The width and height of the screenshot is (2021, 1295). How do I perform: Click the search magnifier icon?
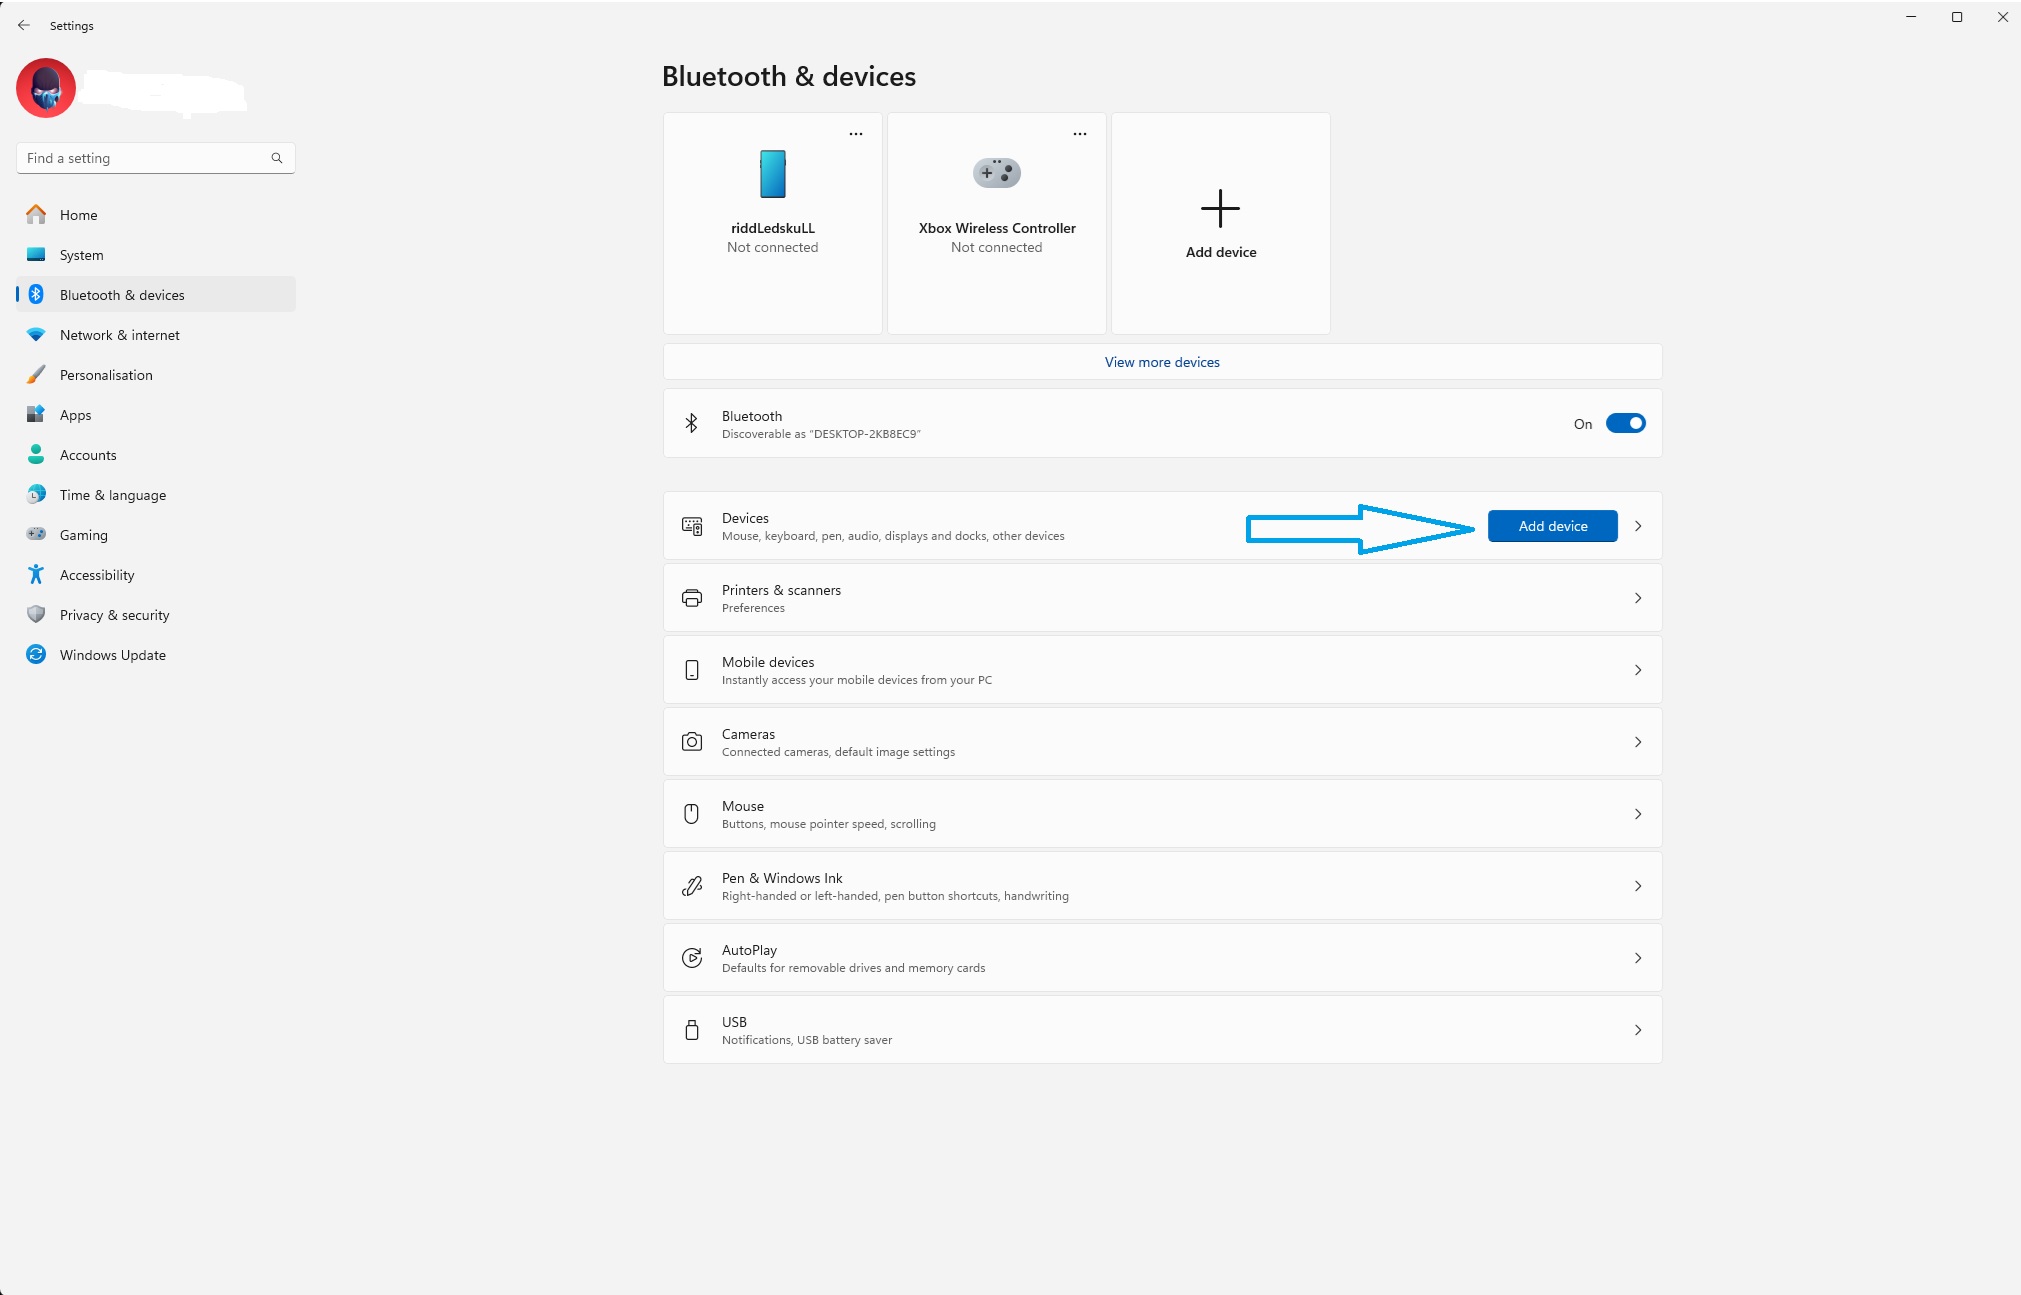[277, 158]
